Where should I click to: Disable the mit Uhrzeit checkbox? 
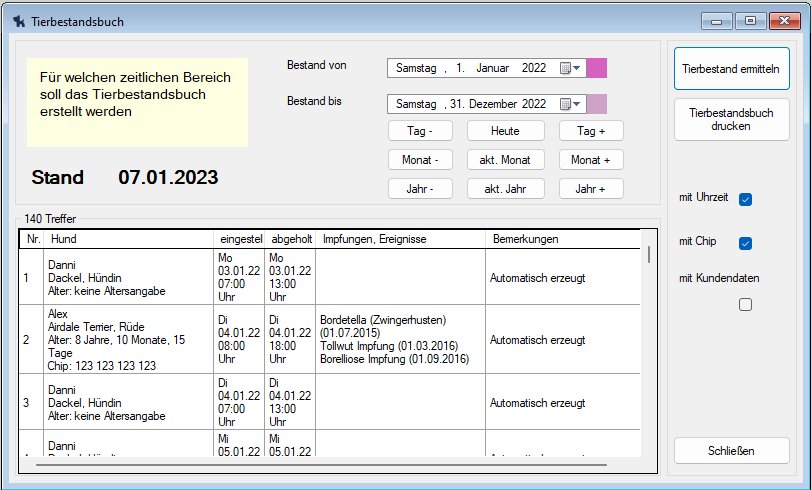click(x=745, y=199)
